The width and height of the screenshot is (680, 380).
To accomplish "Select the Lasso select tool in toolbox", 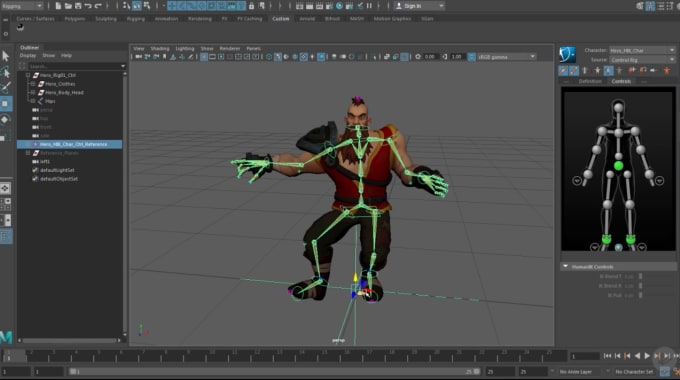I will [6, 72].
